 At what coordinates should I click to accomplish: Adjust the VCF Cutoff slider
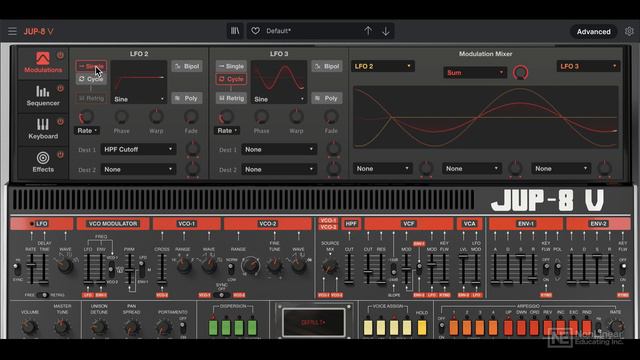368,272
